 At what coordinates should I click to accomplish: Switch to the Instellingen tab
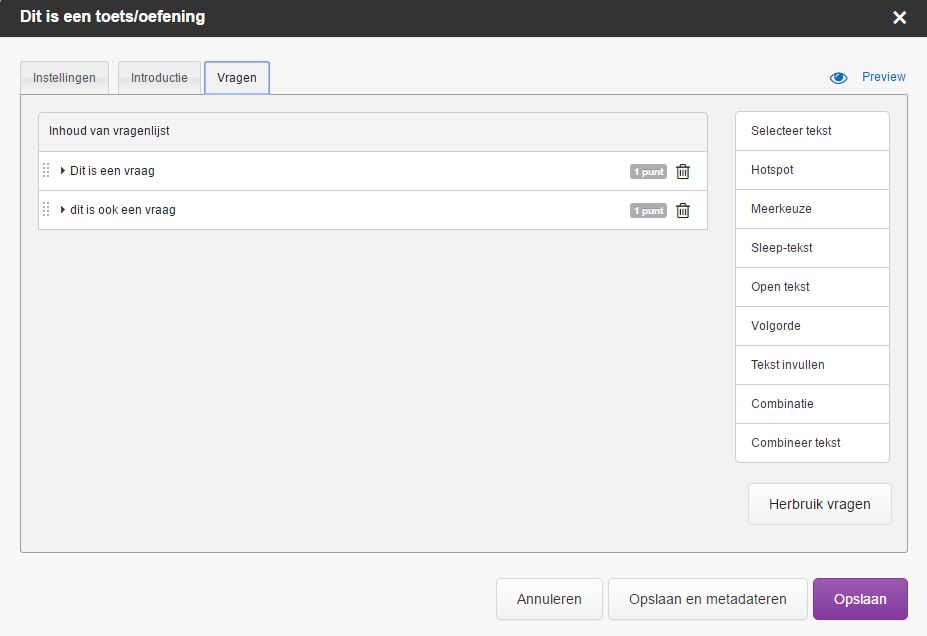(64, 77)
